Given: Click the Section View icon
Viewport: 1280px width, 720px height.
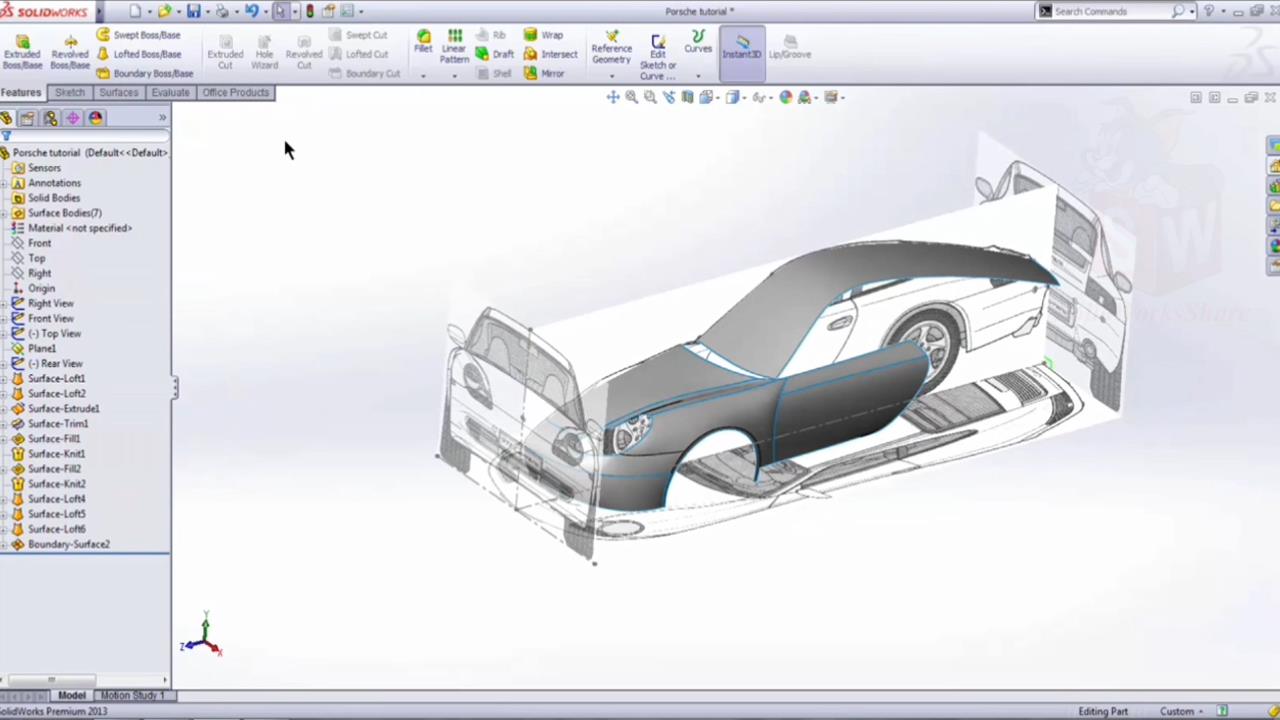Looking at the screenshot, I should click(x=687, y=97).
